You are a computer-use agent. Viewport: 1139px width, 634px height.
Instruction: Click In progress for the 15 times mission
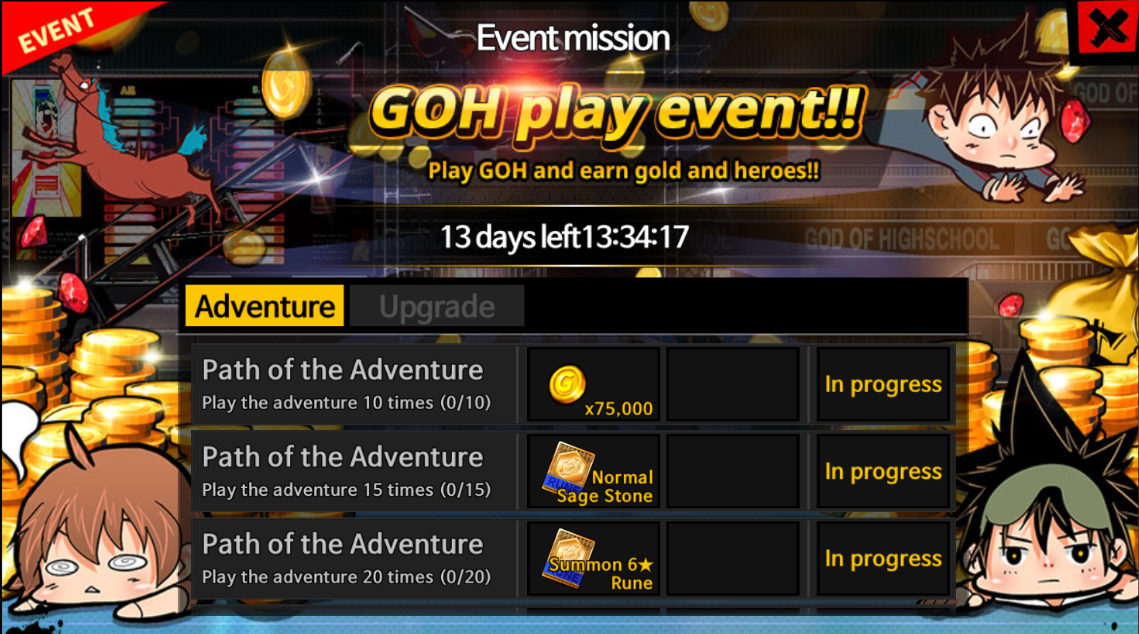point(883,471)
